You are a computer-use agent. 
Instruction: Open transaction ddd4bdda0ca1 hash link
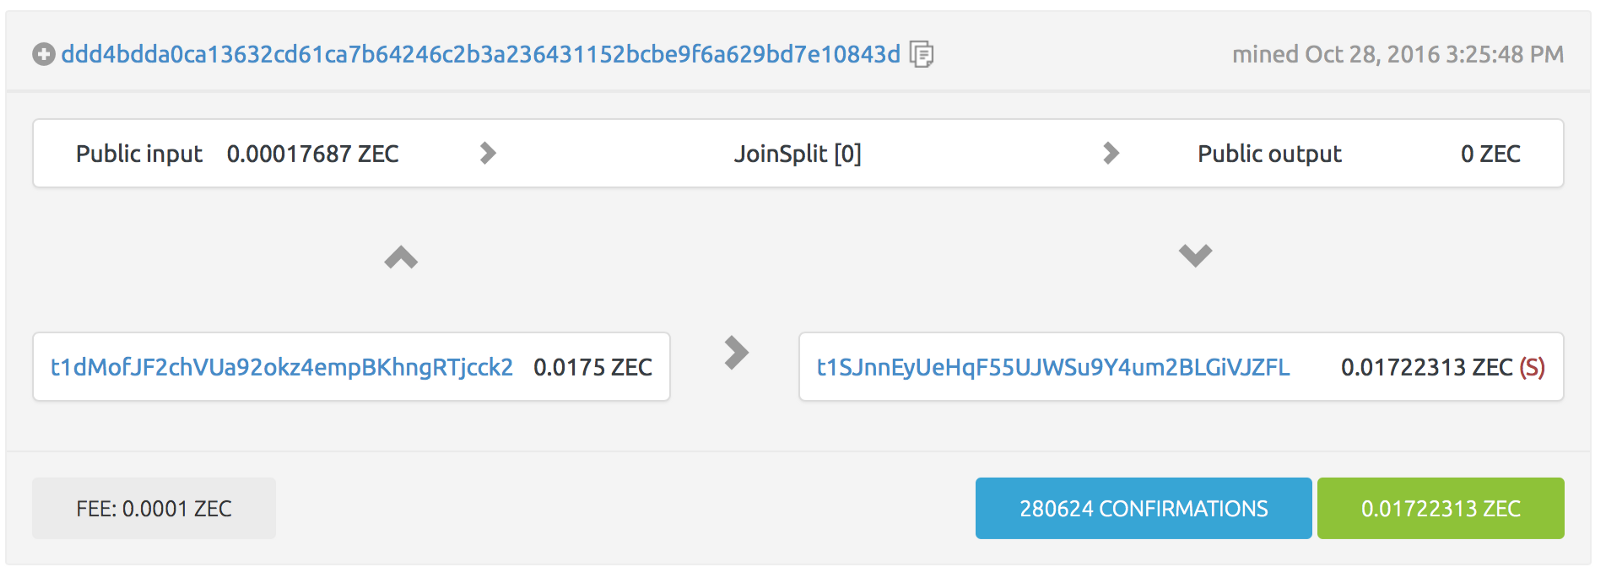click(x=480, y=54)
